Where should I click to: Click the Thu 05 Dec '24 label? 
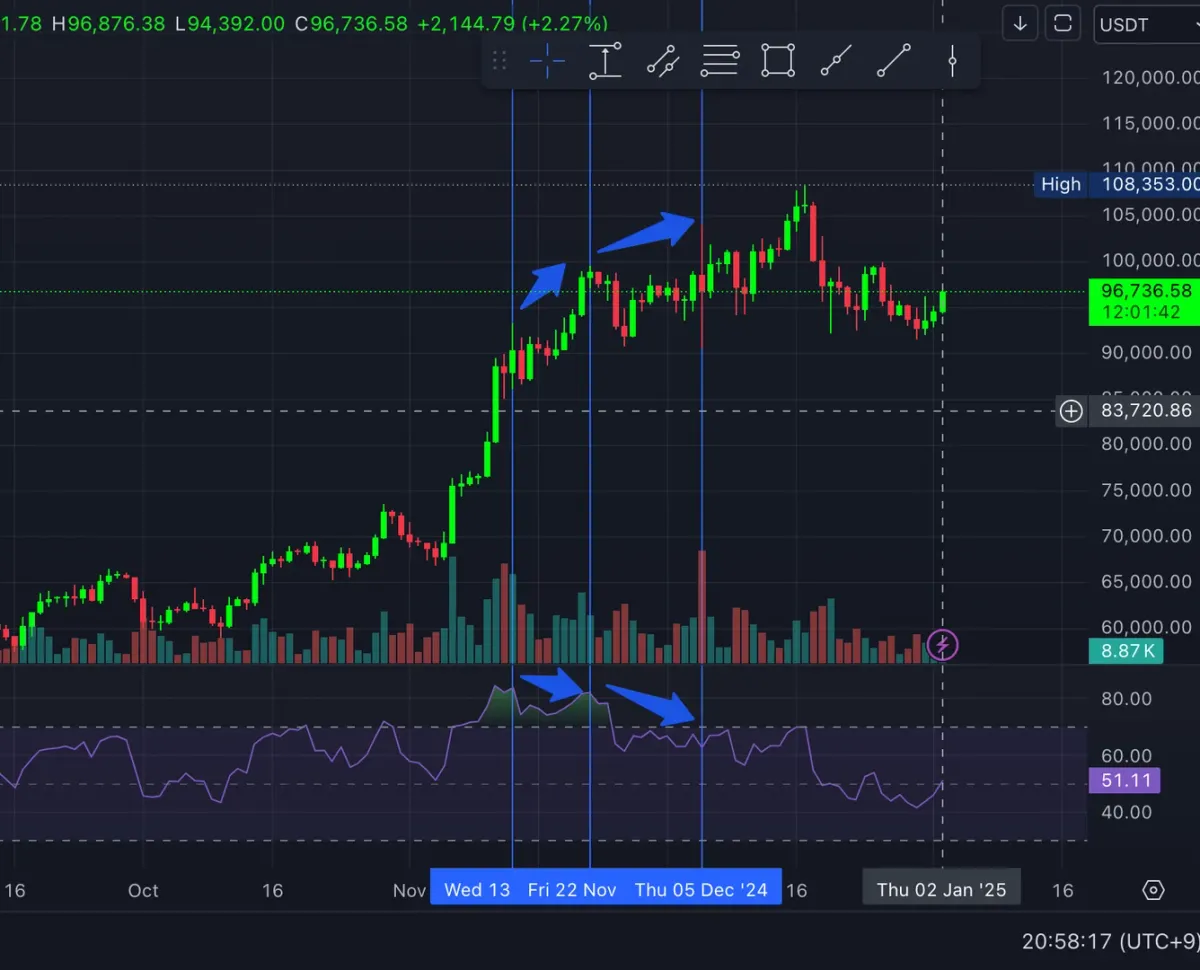click(x=701, y=890)
